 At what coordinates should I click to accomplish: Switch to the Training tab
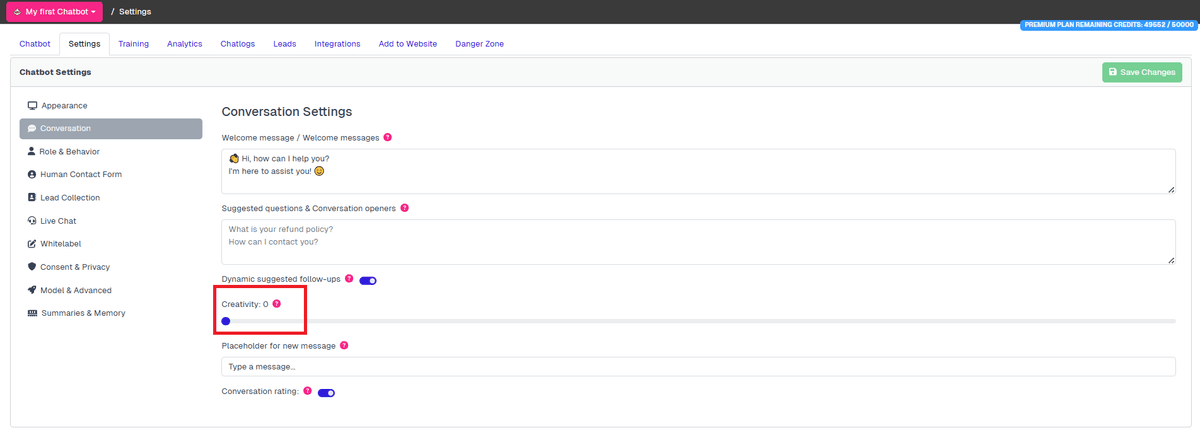133,44
